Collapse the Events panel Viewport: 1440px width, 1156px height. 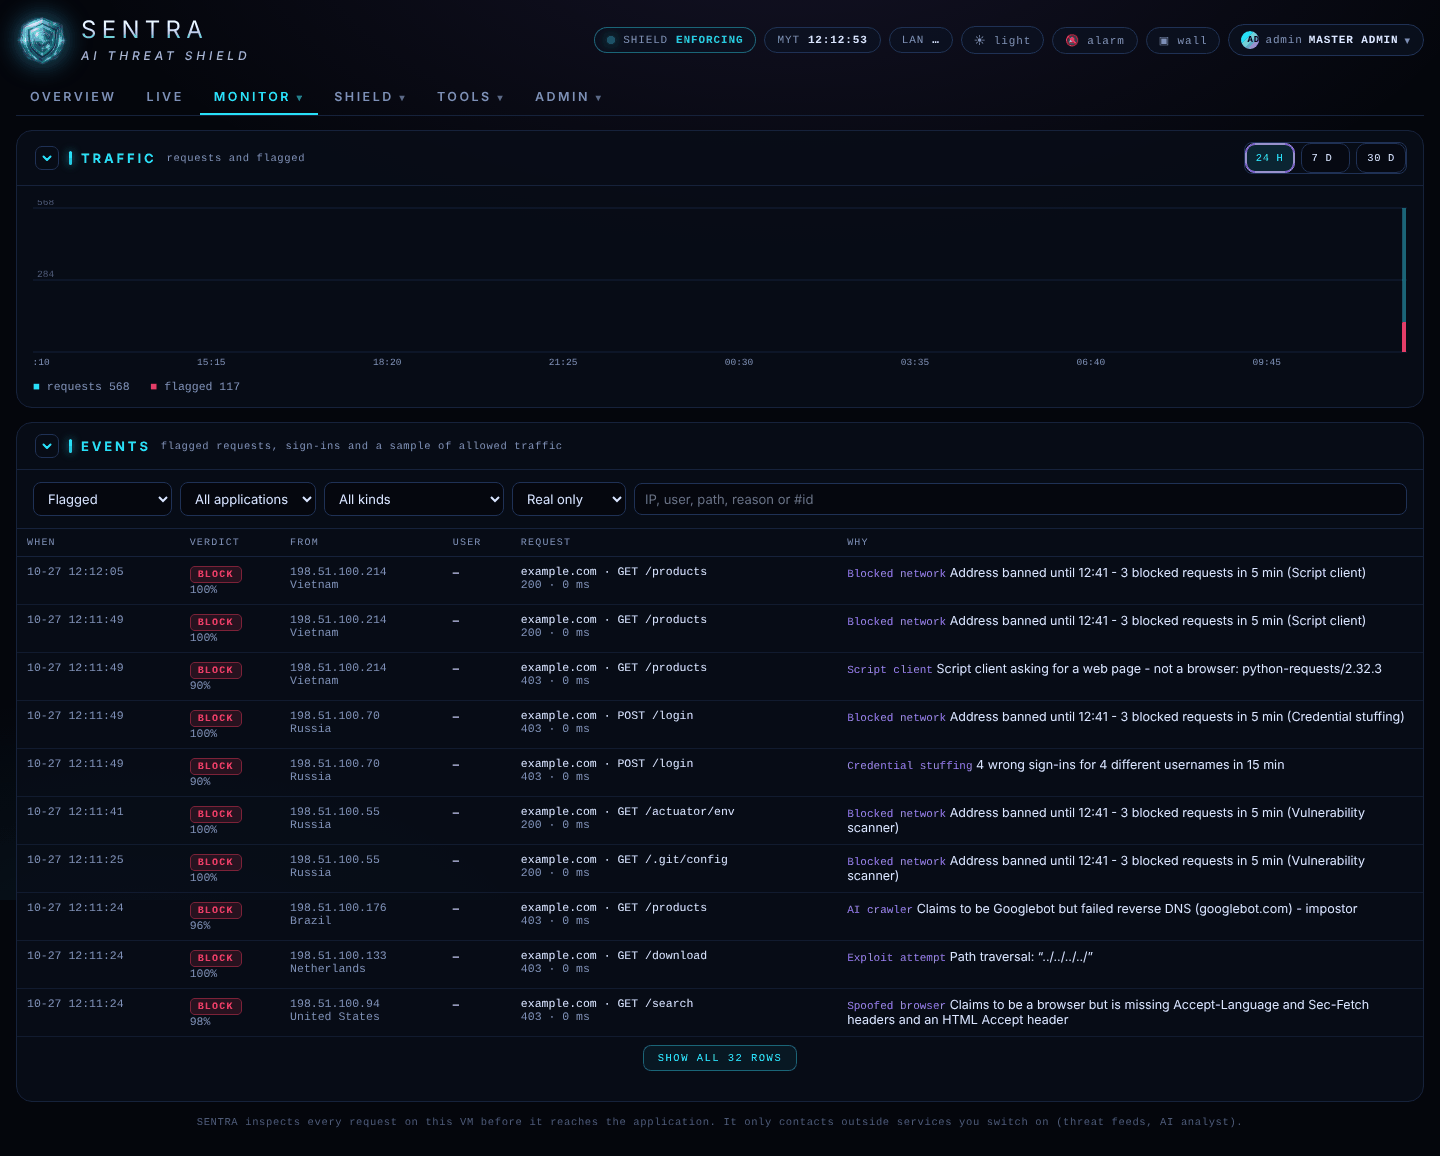click(47, 446)
